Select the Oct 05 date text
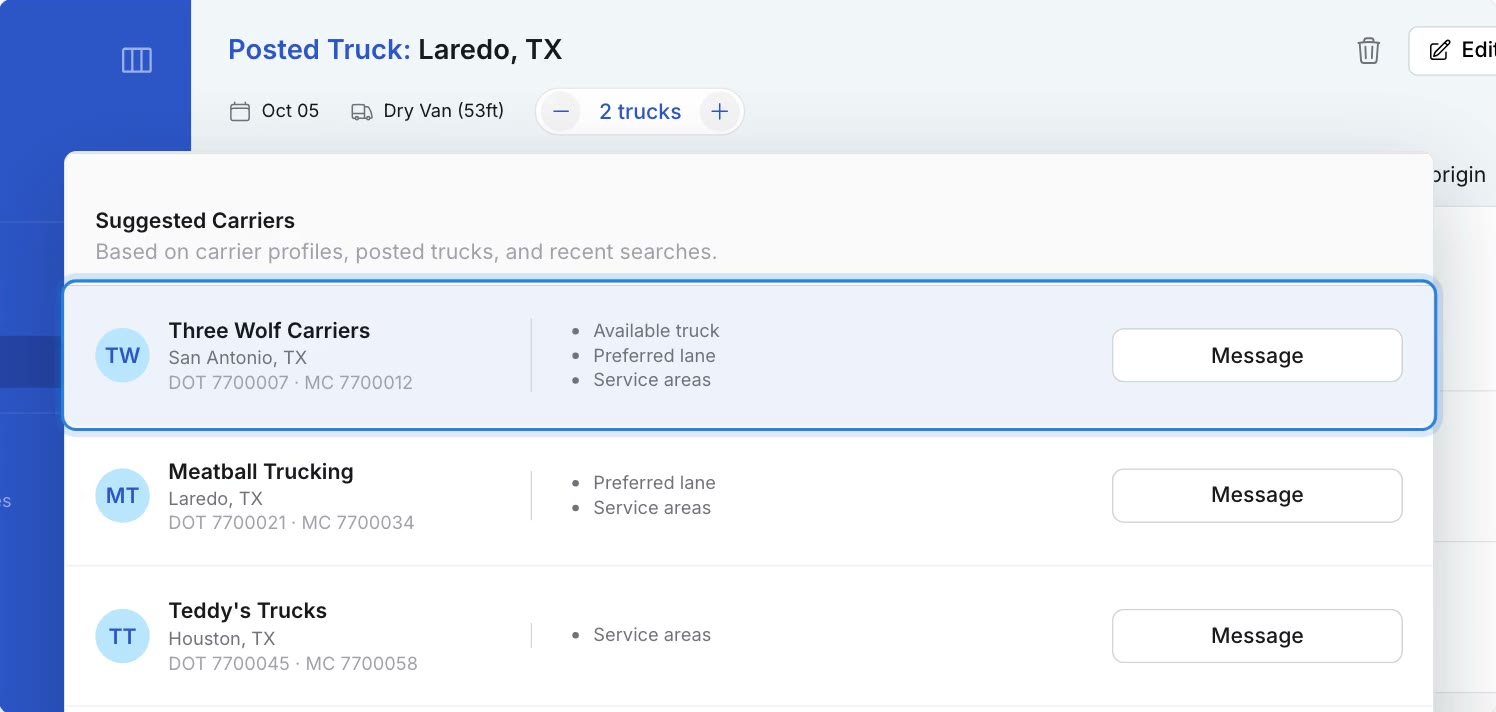 pyautogui.click(x=290, y=111)
